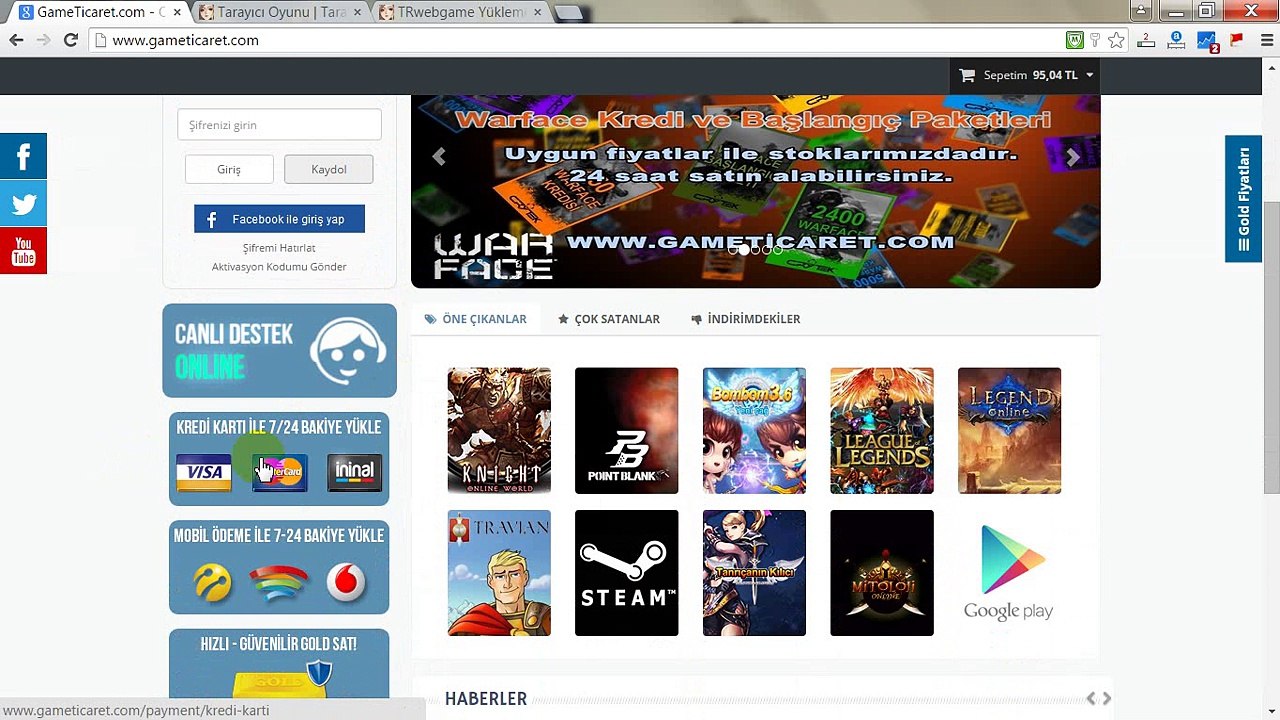Click the Warface banner image
1280x720 pixels.
(755, 191)
